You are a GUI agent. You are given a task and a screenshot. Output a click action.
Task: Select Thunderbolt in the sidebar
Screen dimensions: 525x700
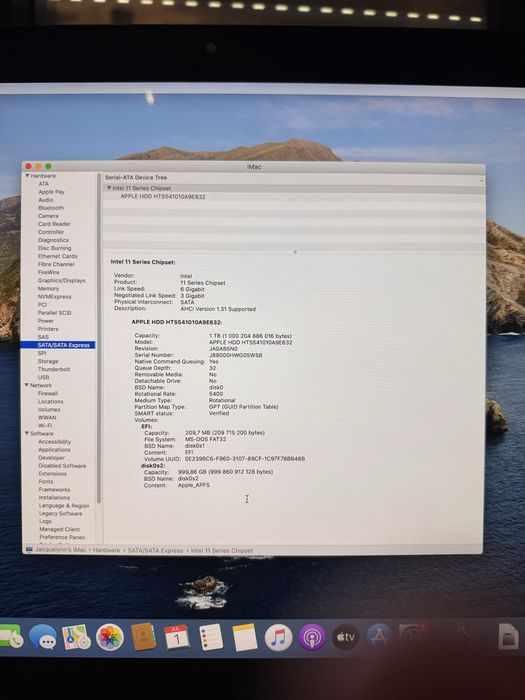(x=54, y=369)
